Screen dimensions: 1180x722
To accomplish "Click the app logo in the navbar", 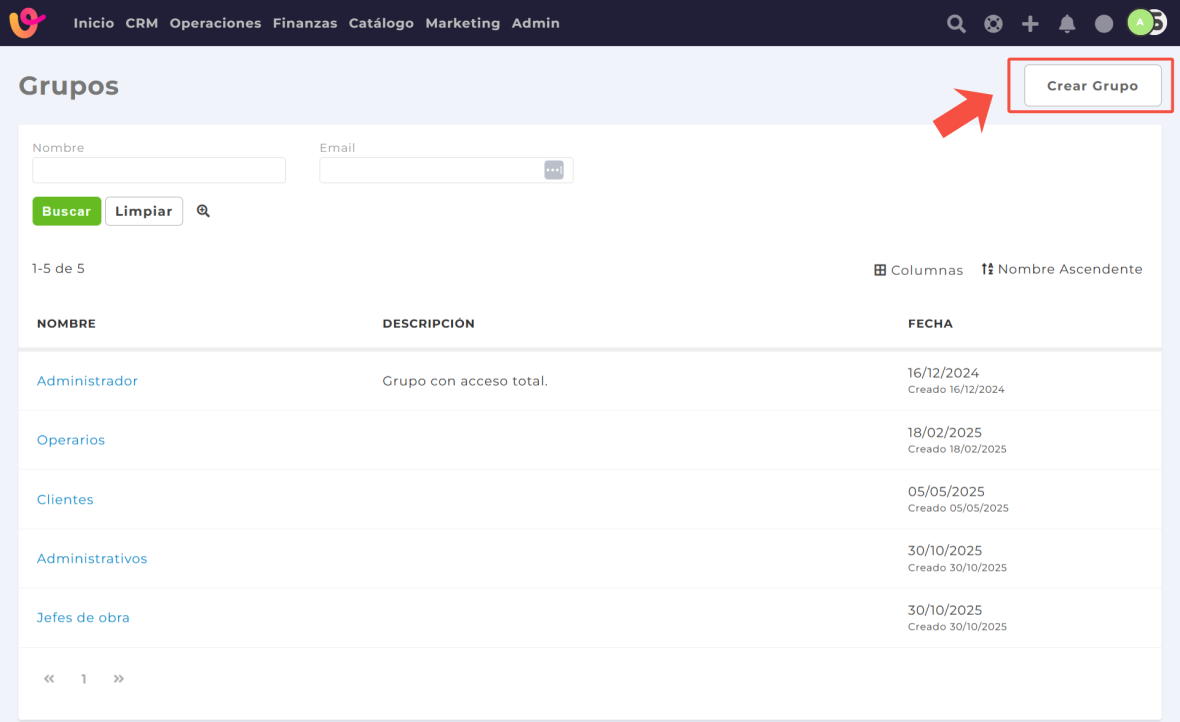I will (27, 22).
